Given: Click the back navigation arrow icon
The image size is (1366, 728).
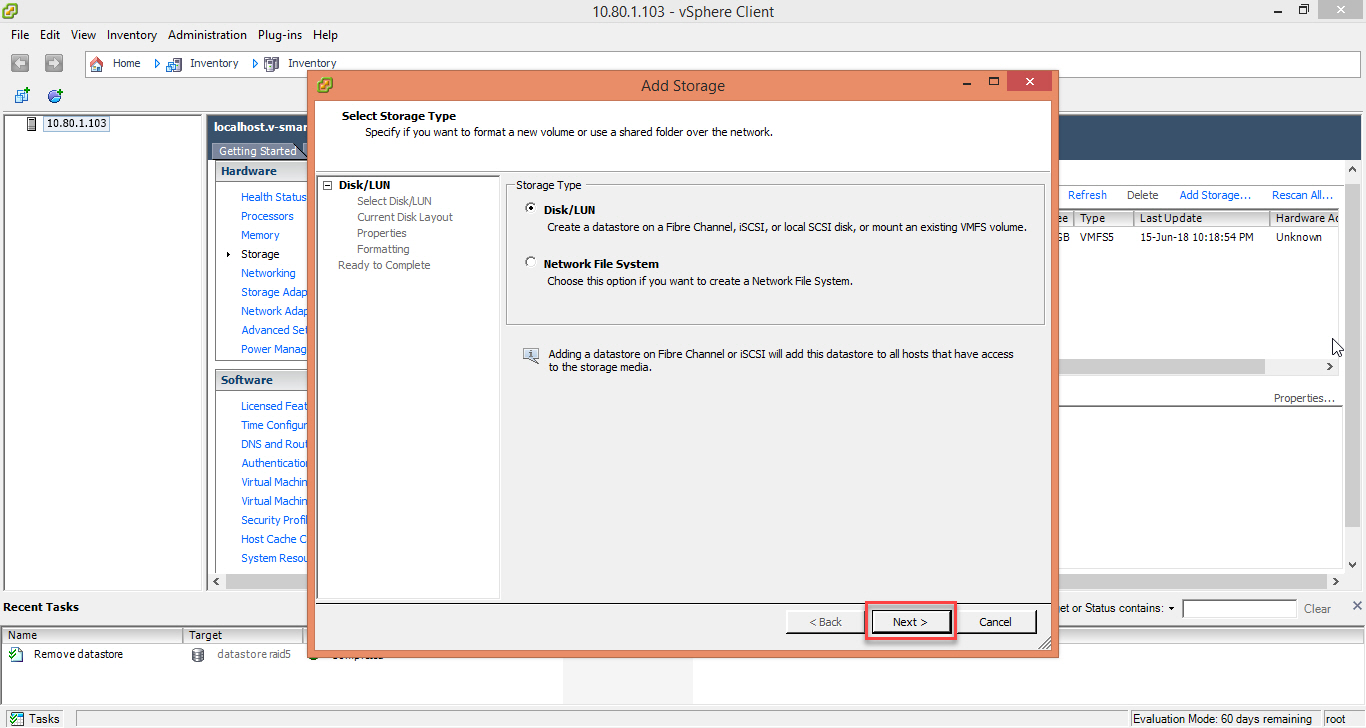Looking at the screenshot, I should [x=19, y=62].
